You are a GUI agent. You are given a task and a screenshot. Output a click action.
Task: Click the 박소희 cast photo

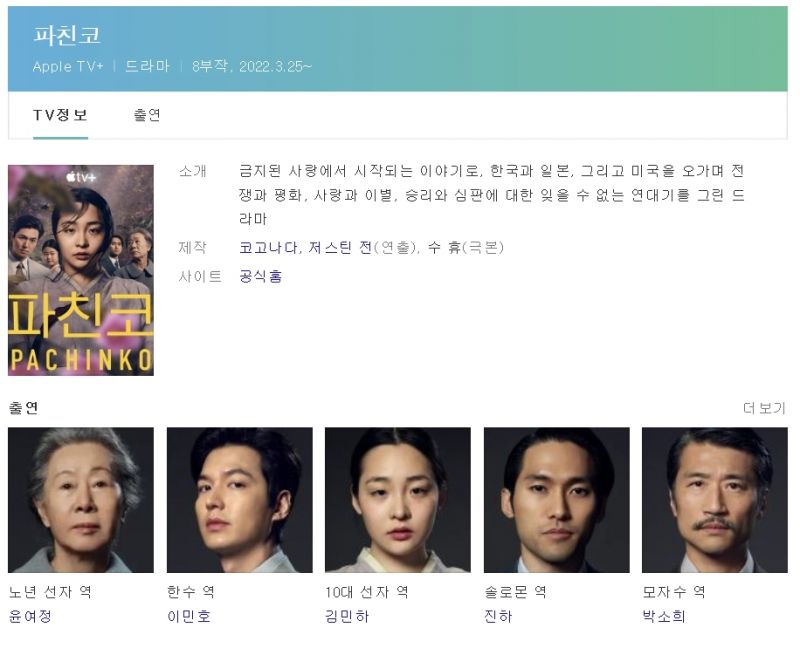pyautogui.click(x=715, y=500)
